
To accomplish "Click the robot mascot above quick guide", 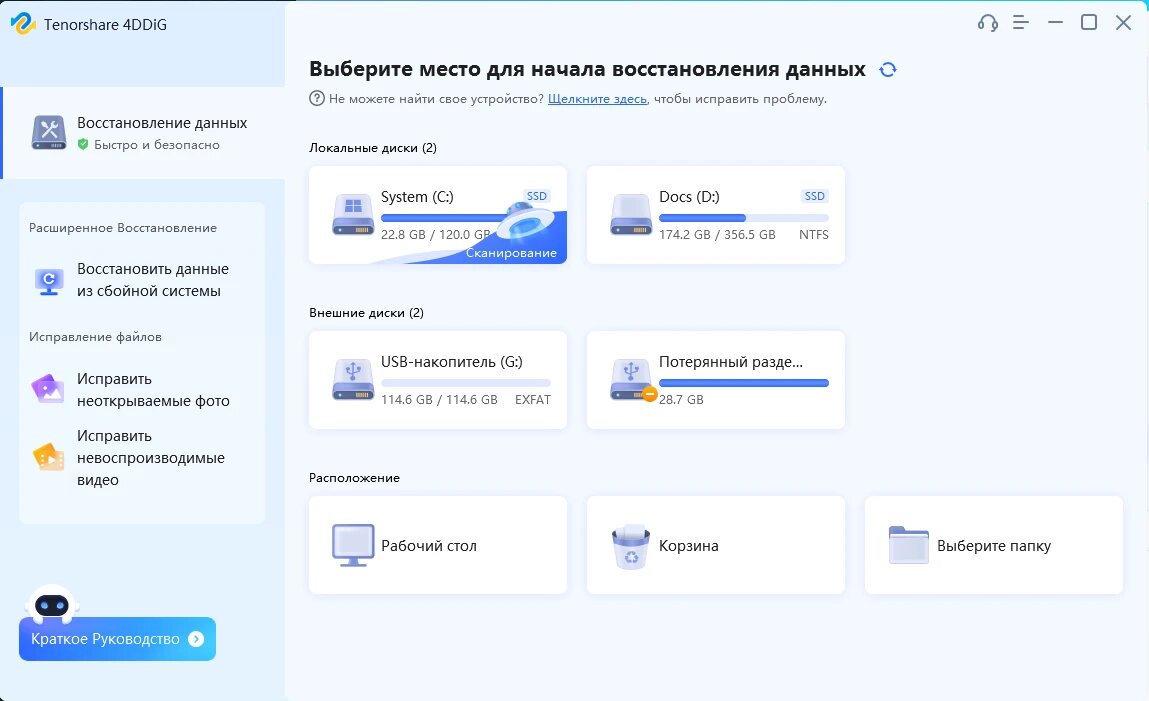I will (52, 604).
